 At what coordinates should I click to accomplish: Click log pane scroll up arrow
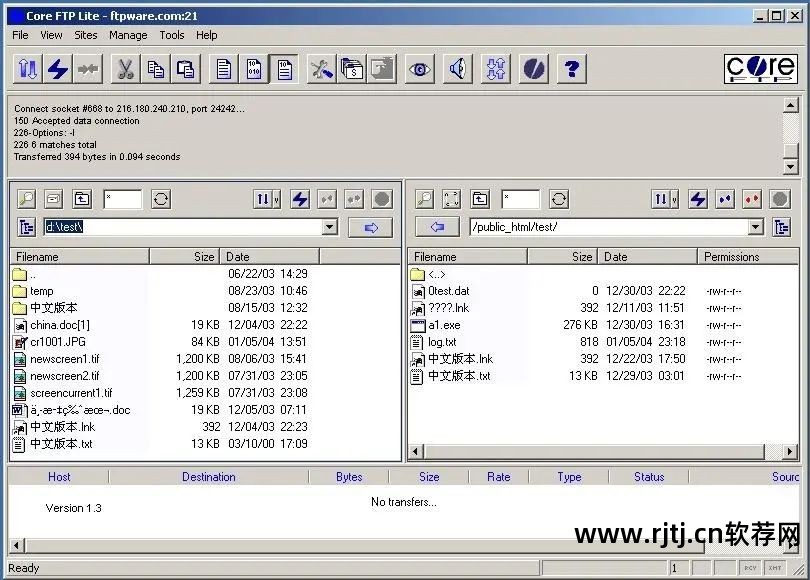(791, 105)
